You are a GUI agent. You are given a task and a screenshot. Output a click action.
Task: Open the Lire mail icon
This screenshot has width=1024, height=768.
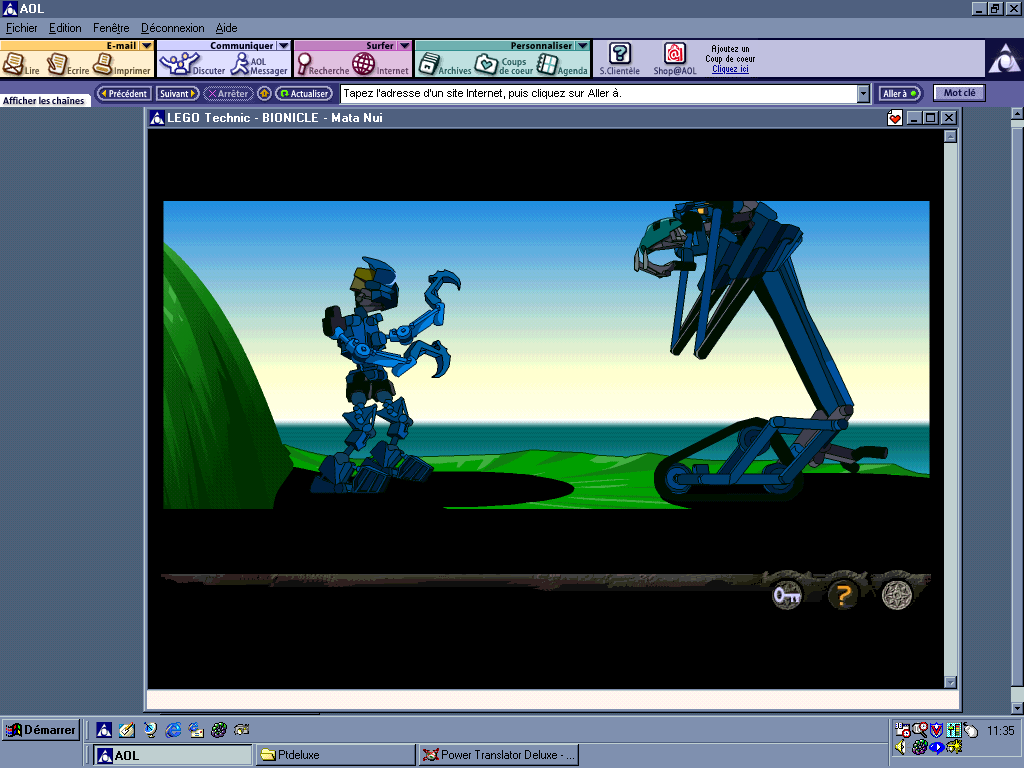click(x=20, y=65)
